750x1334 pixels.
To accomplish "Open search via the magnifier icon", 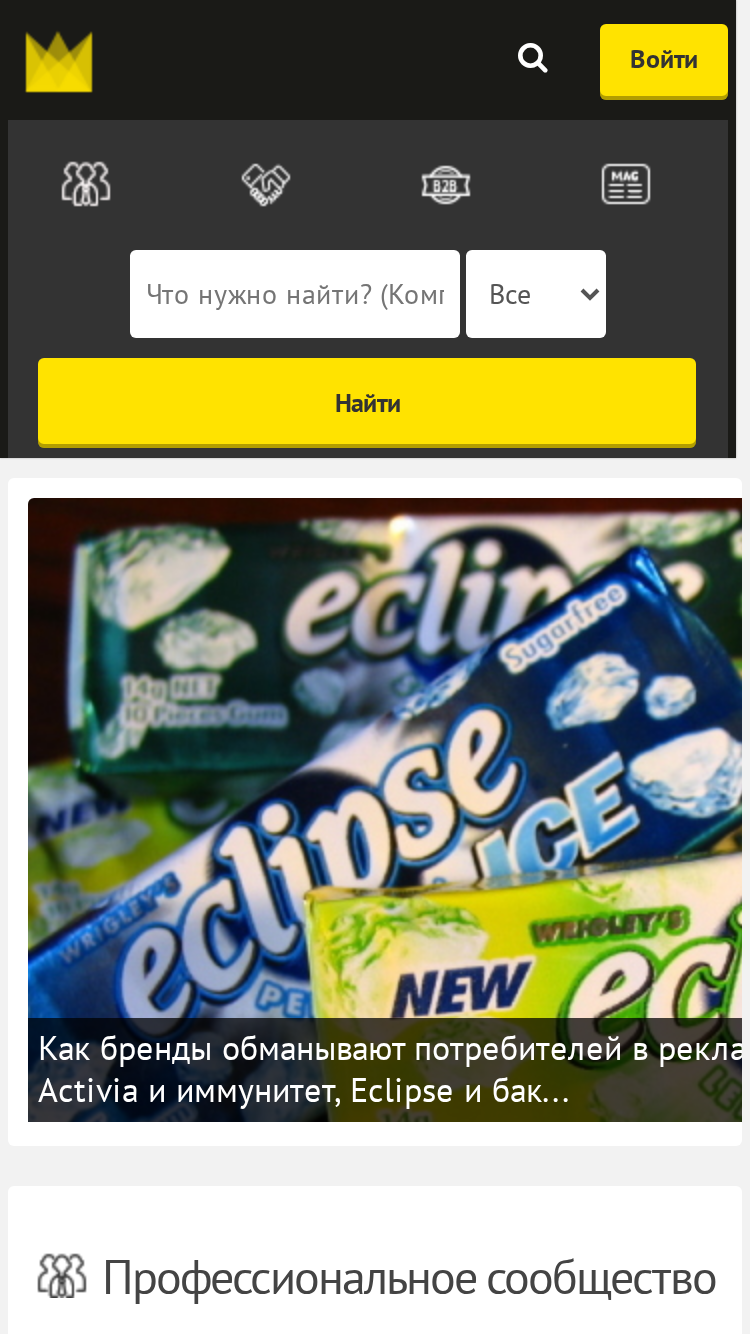I will pos(533,58).
